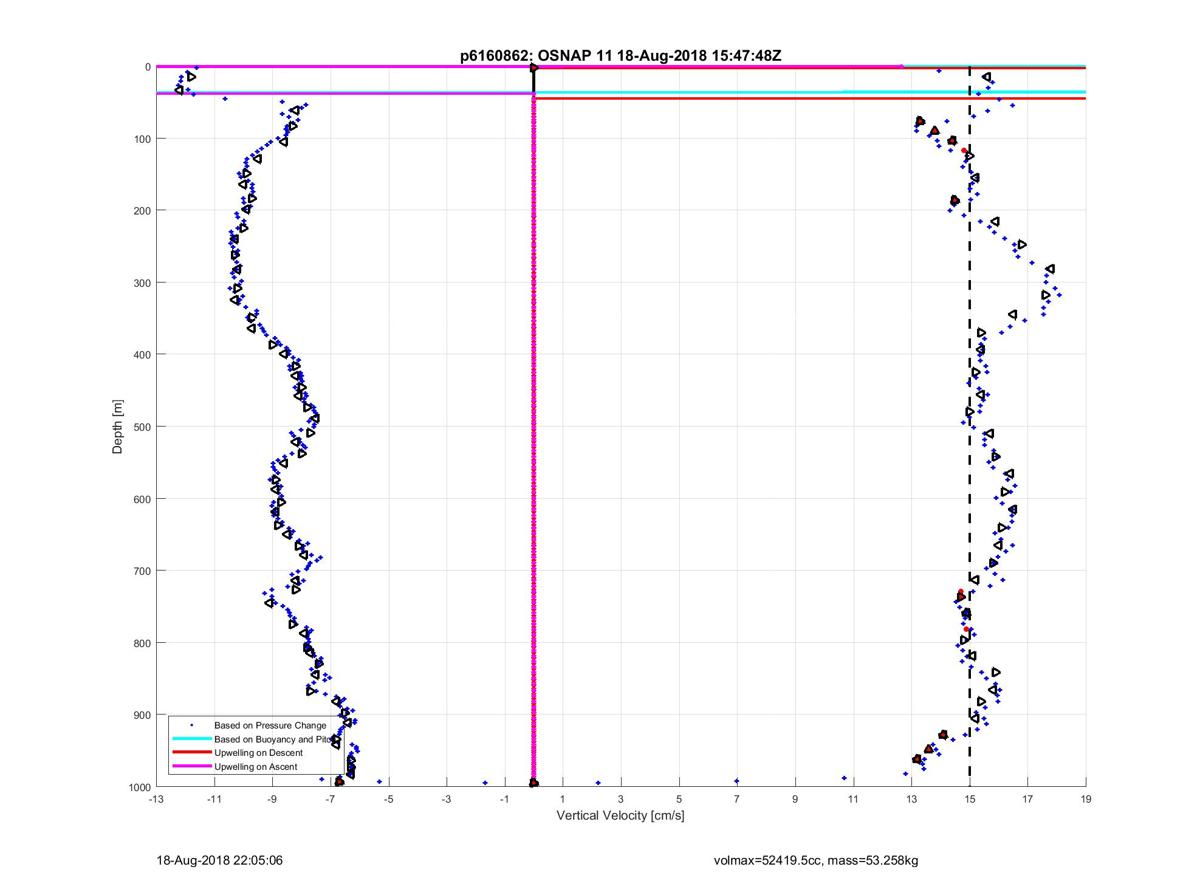The width and height of the screenshot is (1200, 885).
Task: Click the depth tick label 200
Action: pyautogui.click(x=141, y=211)
